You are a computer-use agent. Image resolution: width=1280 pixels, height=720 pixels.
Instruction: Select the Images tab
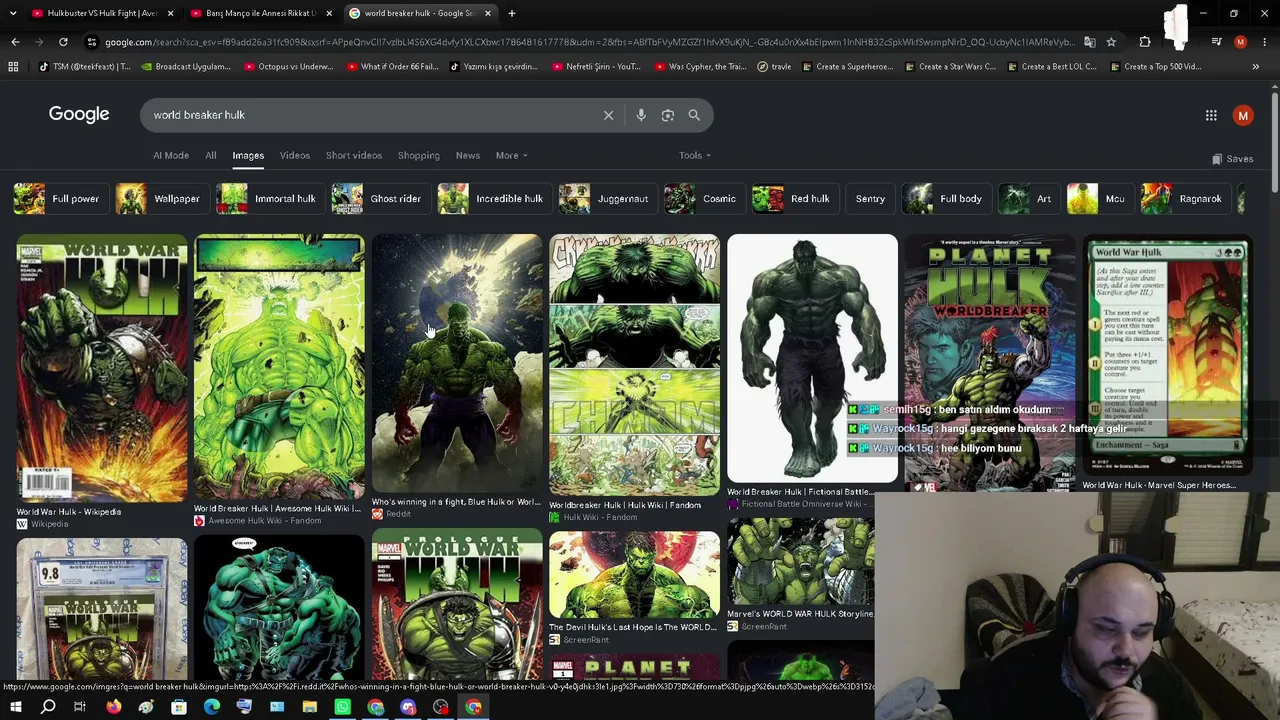[x=248, y=156]
